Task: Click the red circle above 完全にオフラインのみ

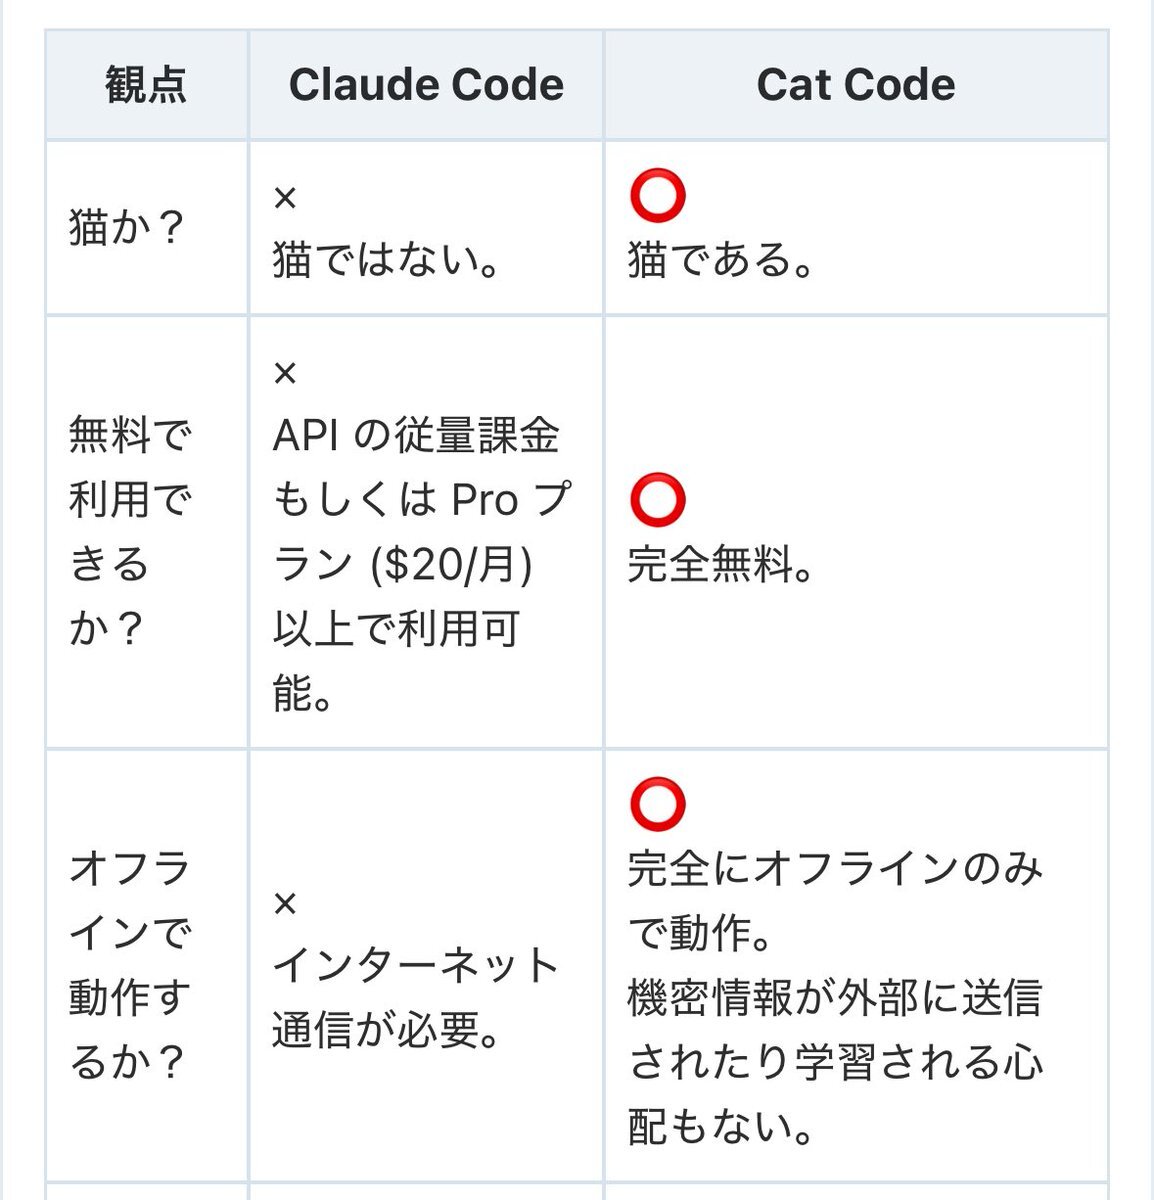Action: (x=657, y=805)
